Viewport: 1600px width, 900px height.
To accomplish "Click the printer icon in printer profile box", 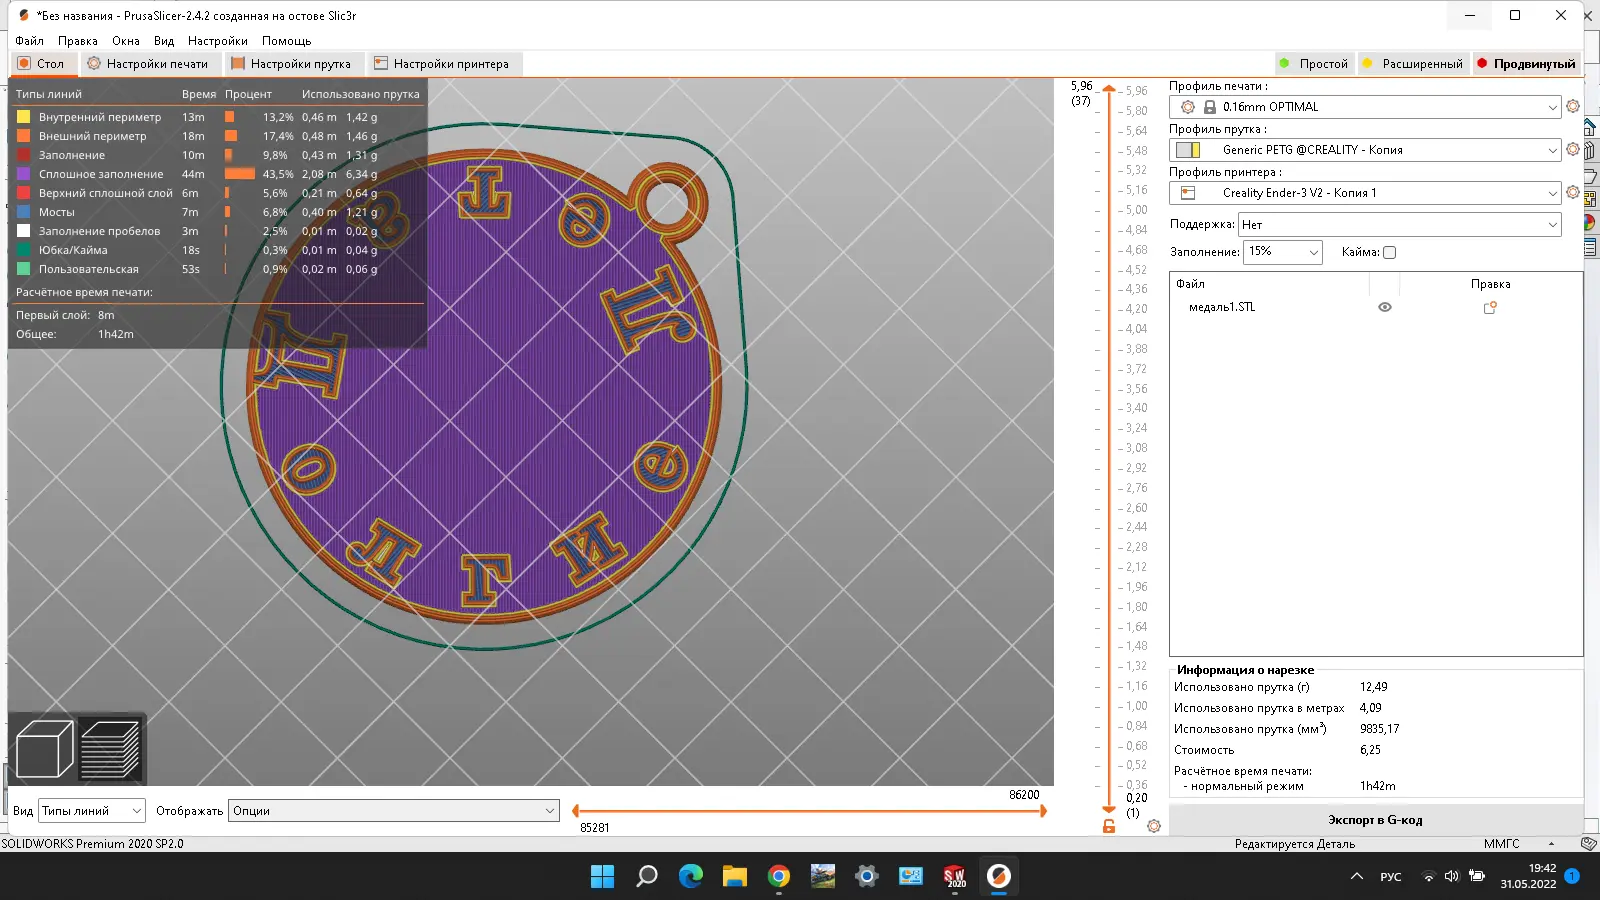I will click(1189, 193).
